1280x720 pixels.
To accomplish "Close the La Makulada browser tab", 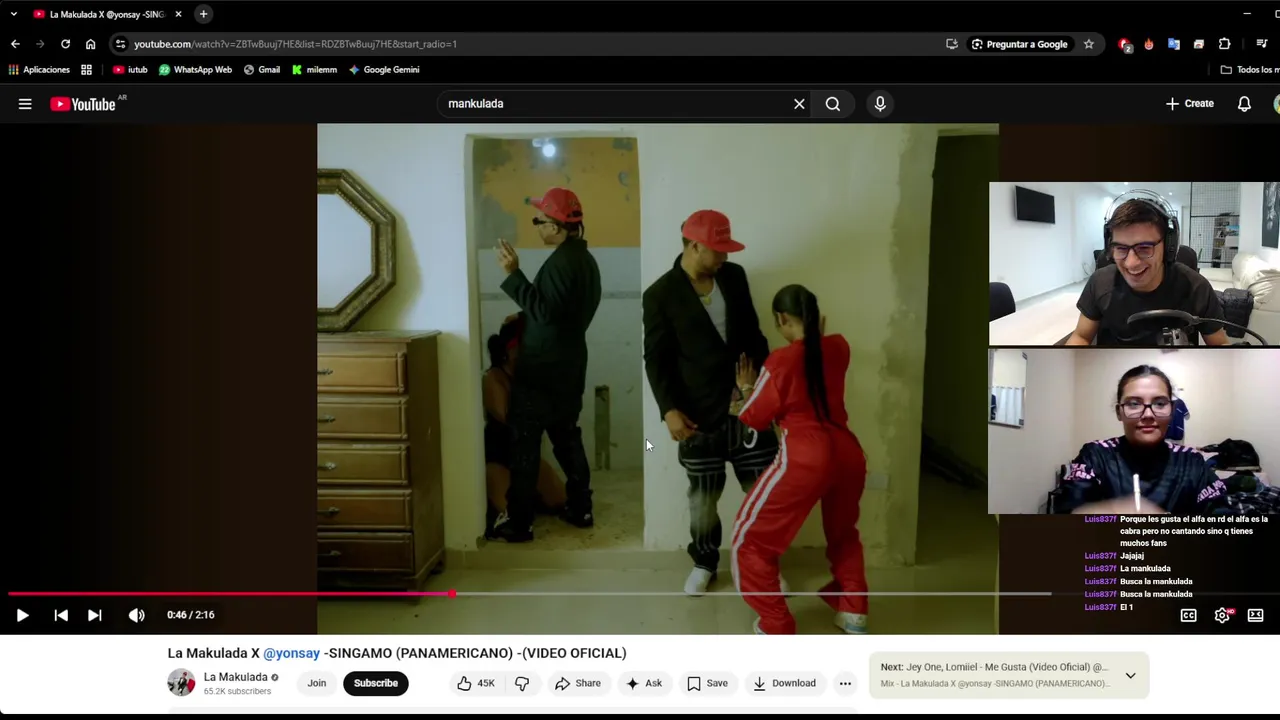I will pyautogui.click(x=178, y=14).
